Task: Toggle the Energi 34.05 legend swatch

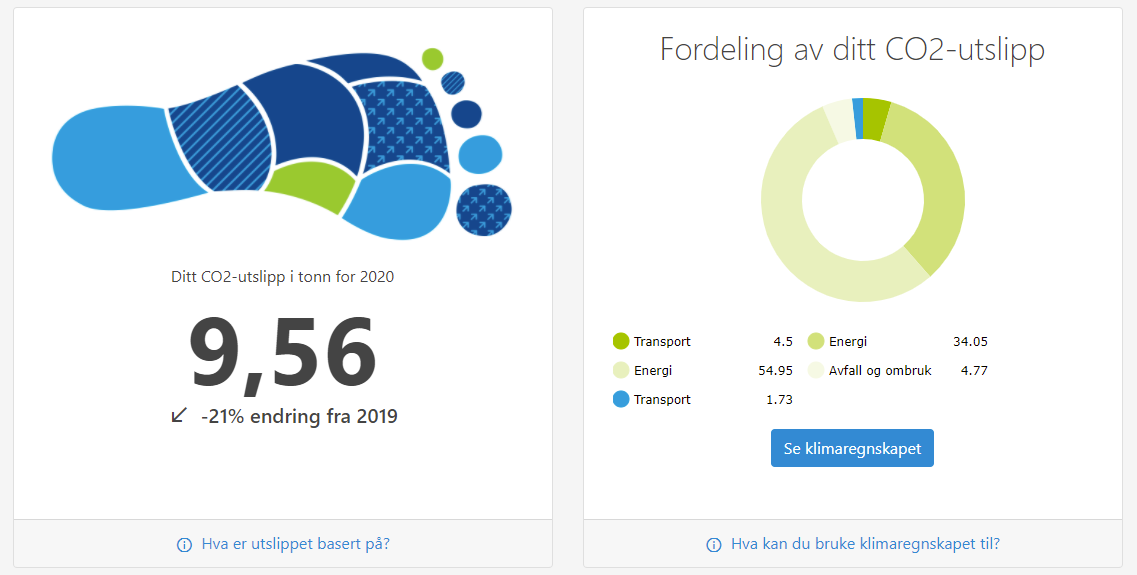Action: click(816, 342)
